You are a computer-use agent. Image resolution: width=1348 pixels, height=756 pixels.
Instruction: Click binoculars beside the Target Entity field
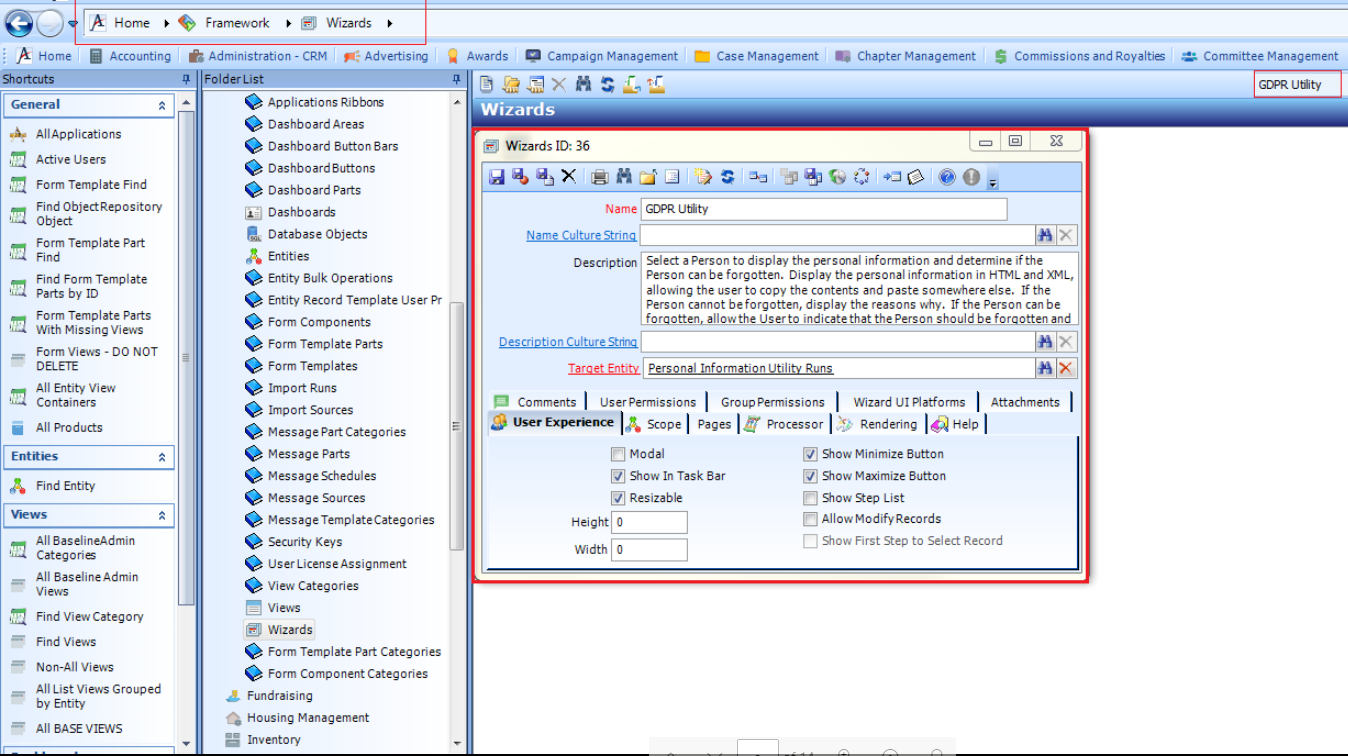click(x=1045, y=368)
